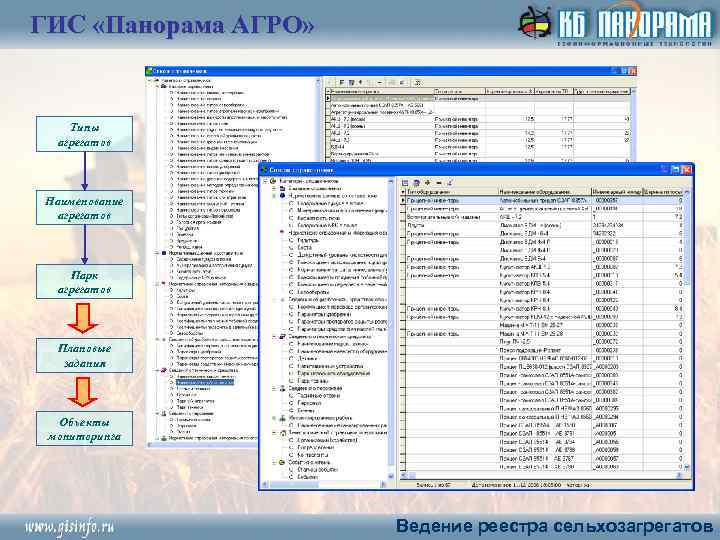Click the minus icon in back window toolbar
The height and width of the screenshot is (540, 720).
tap(379, 82)
